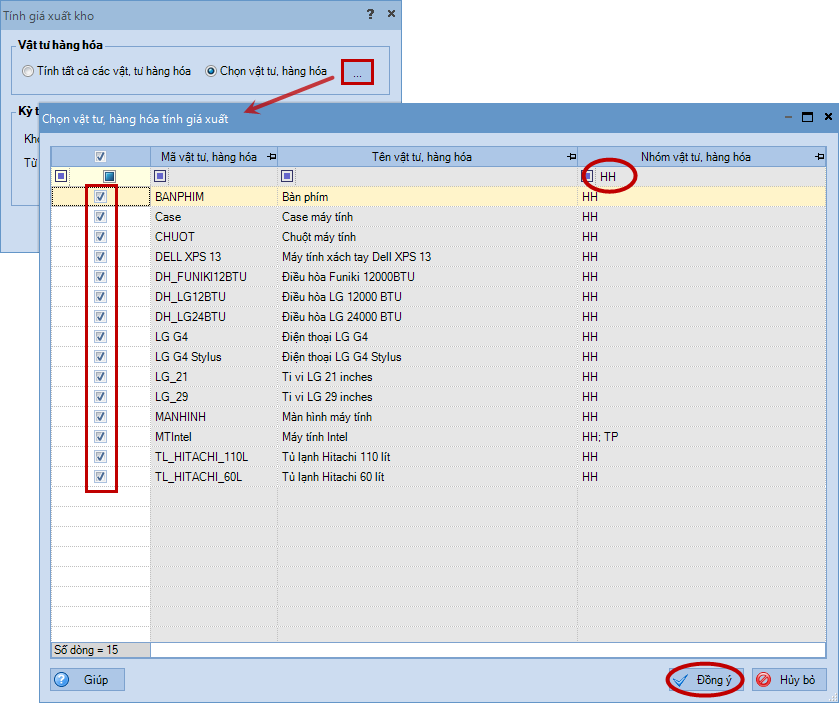Open the checkbox column filter dropdown

point(110,177)
